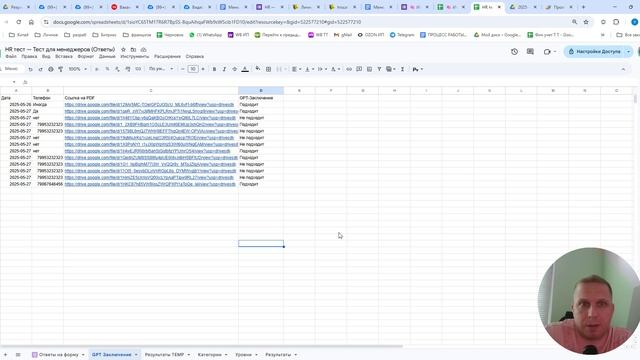Open the Формат menu
Viewport: 640px width, 360px height.
pyautogui.click(x=85, y=56)
